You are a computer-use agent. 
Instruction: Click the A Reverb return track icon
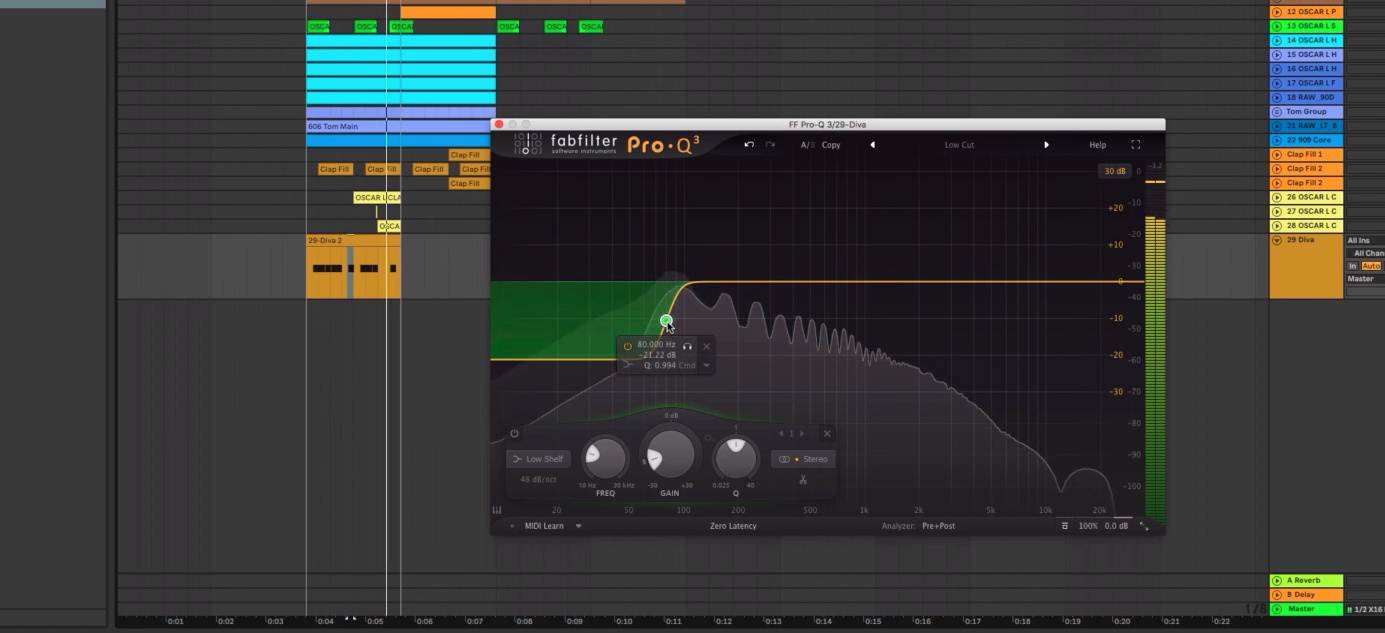pos(1277,581)
